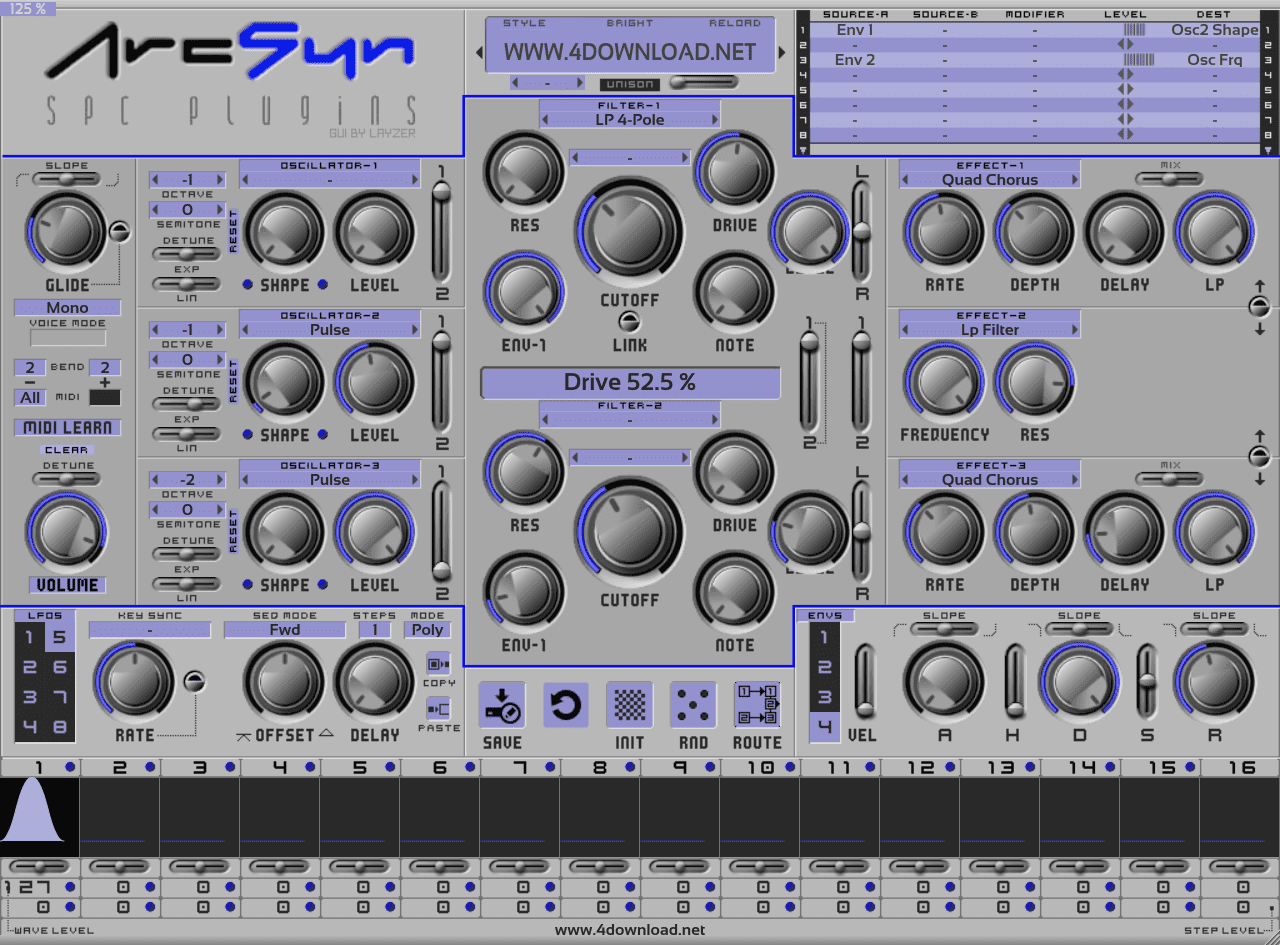
Task: Open the ROUTE routing icon
Action: 757,706
